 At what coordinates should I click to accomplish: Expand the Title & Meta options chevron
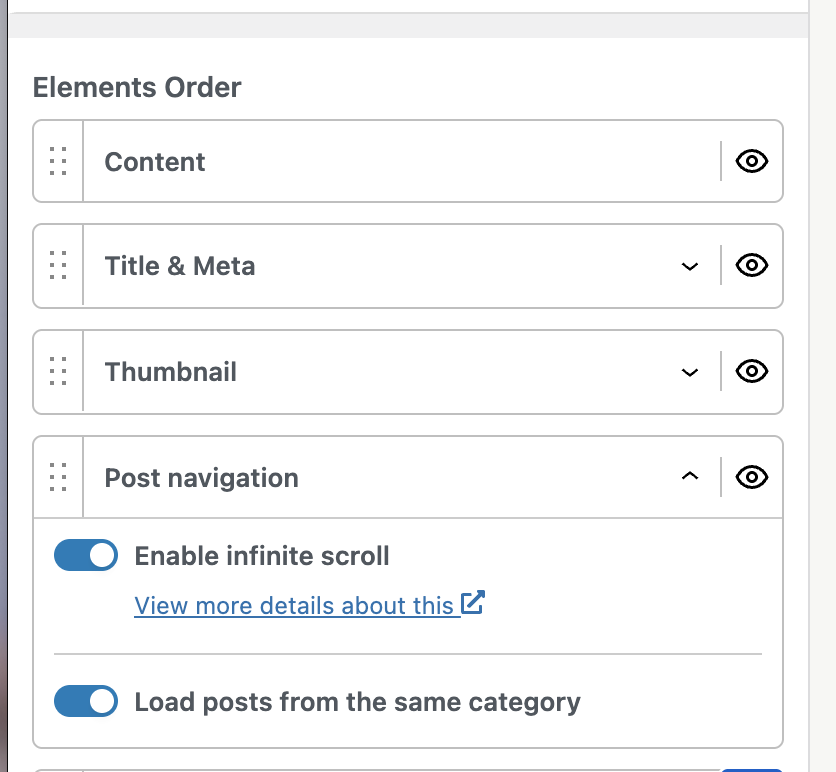click(x=689, y=266)
